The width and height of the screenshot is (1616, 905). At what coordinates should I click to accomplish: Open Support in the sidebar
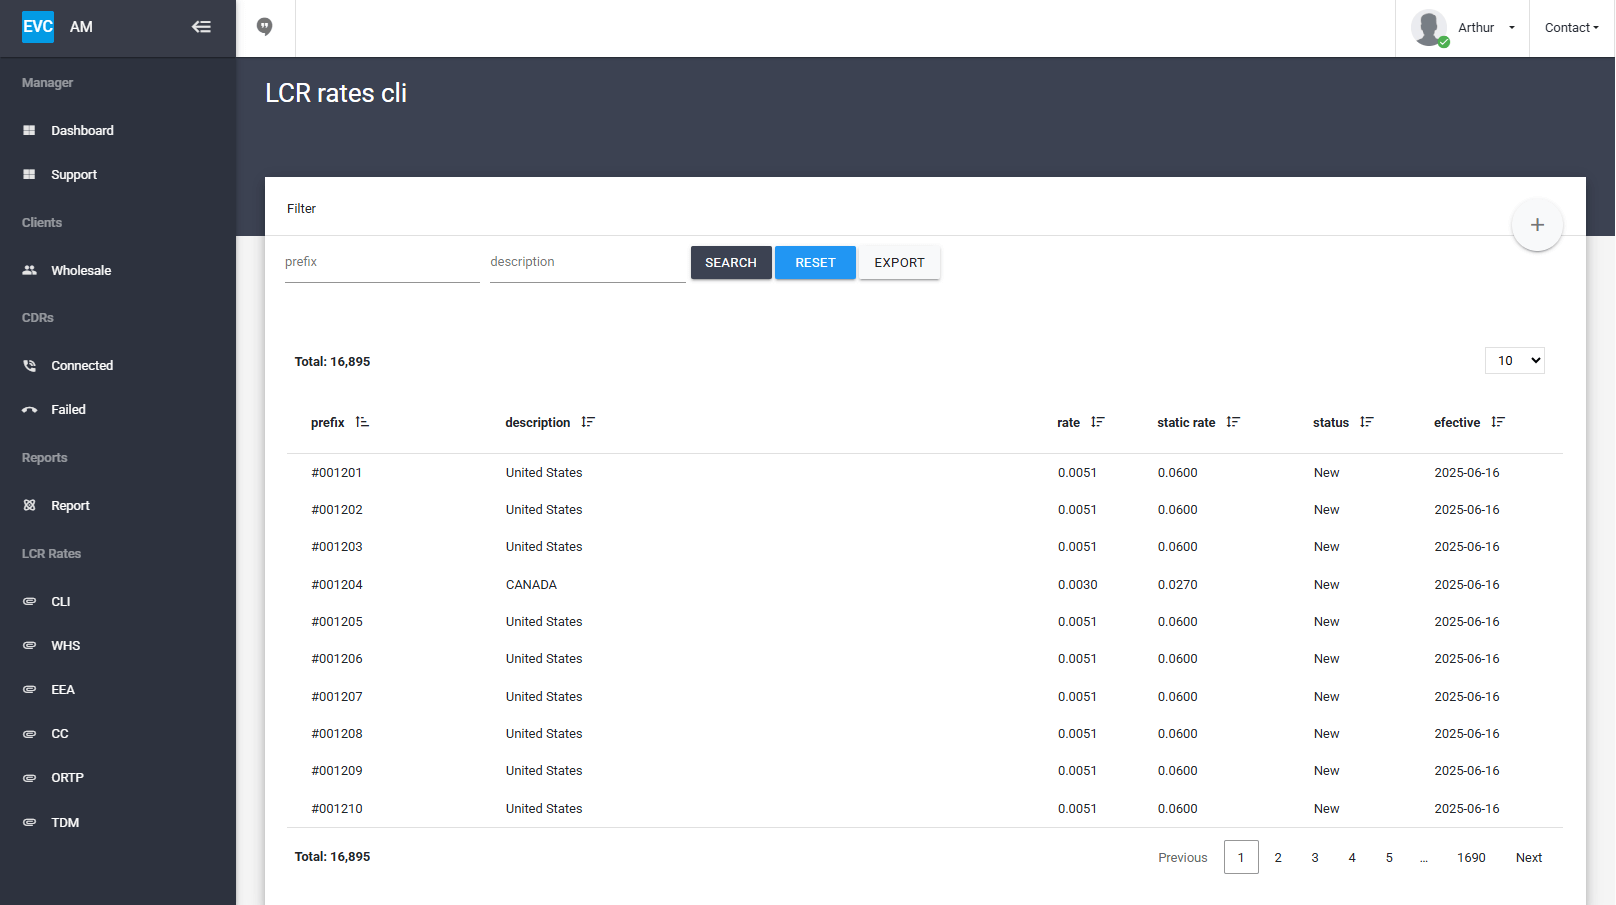click(x=74, y=174)
